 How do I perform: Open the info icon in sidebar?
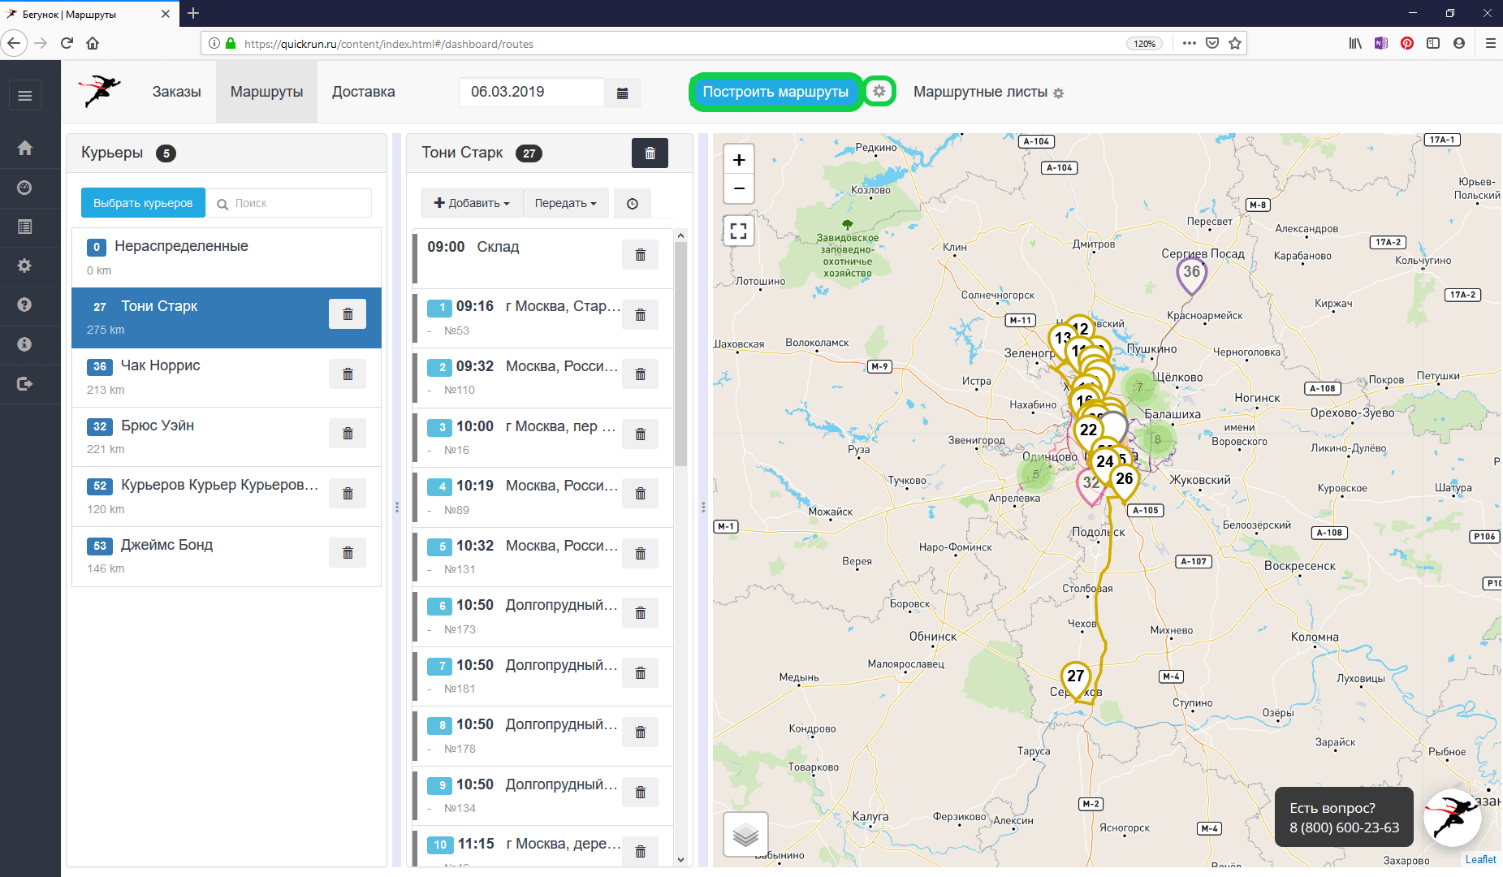[x=25, y=344]
